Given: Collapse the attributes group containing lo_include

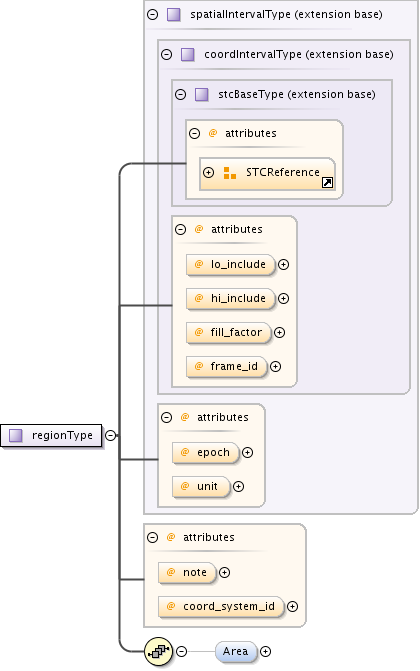Looking at the screenshot, I should (x=181, y=229).
